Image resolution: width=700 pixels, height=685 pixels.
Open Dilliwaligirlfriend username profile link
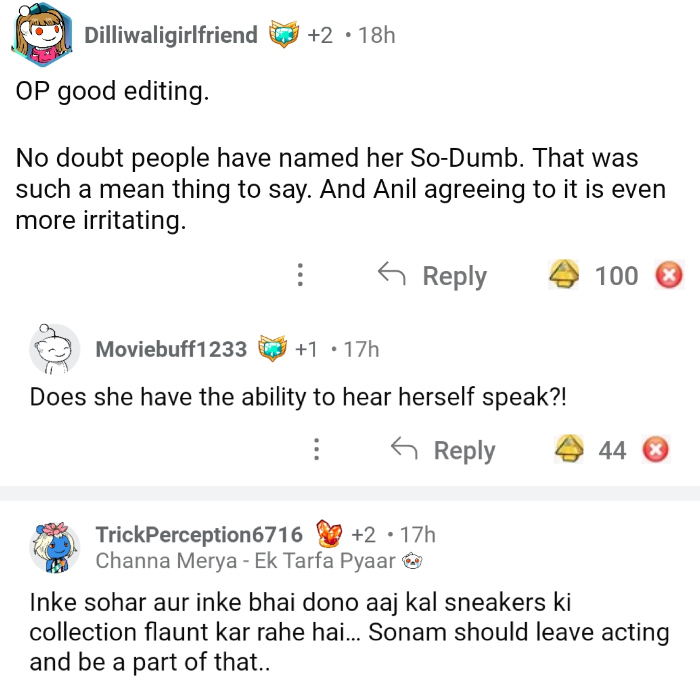(x=171, y=36)
